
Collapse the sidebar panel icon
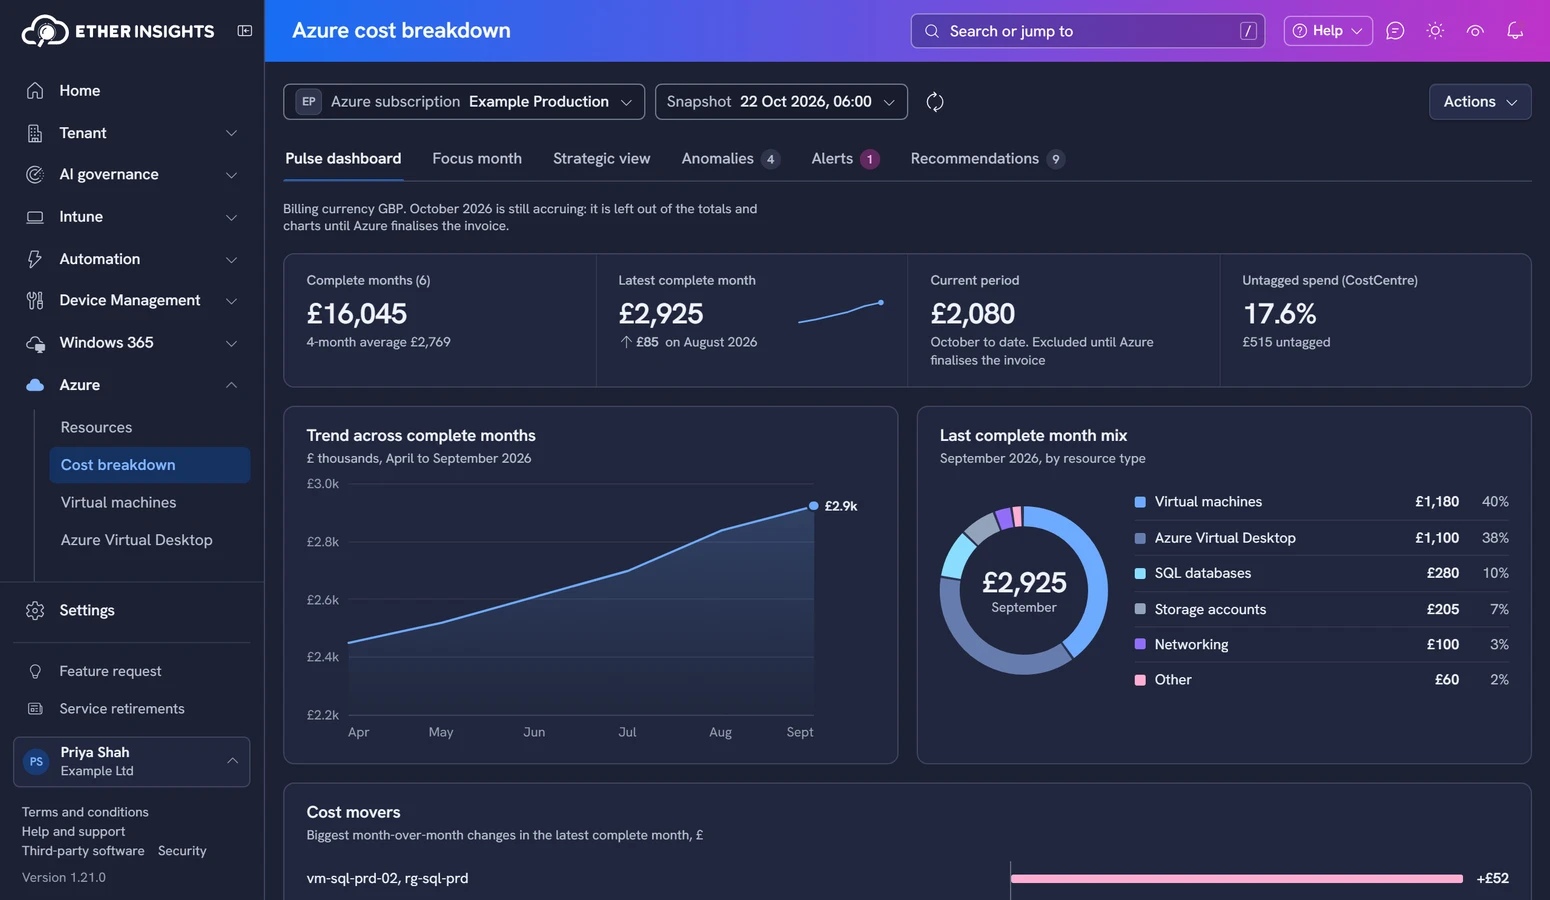coord(244,31)
